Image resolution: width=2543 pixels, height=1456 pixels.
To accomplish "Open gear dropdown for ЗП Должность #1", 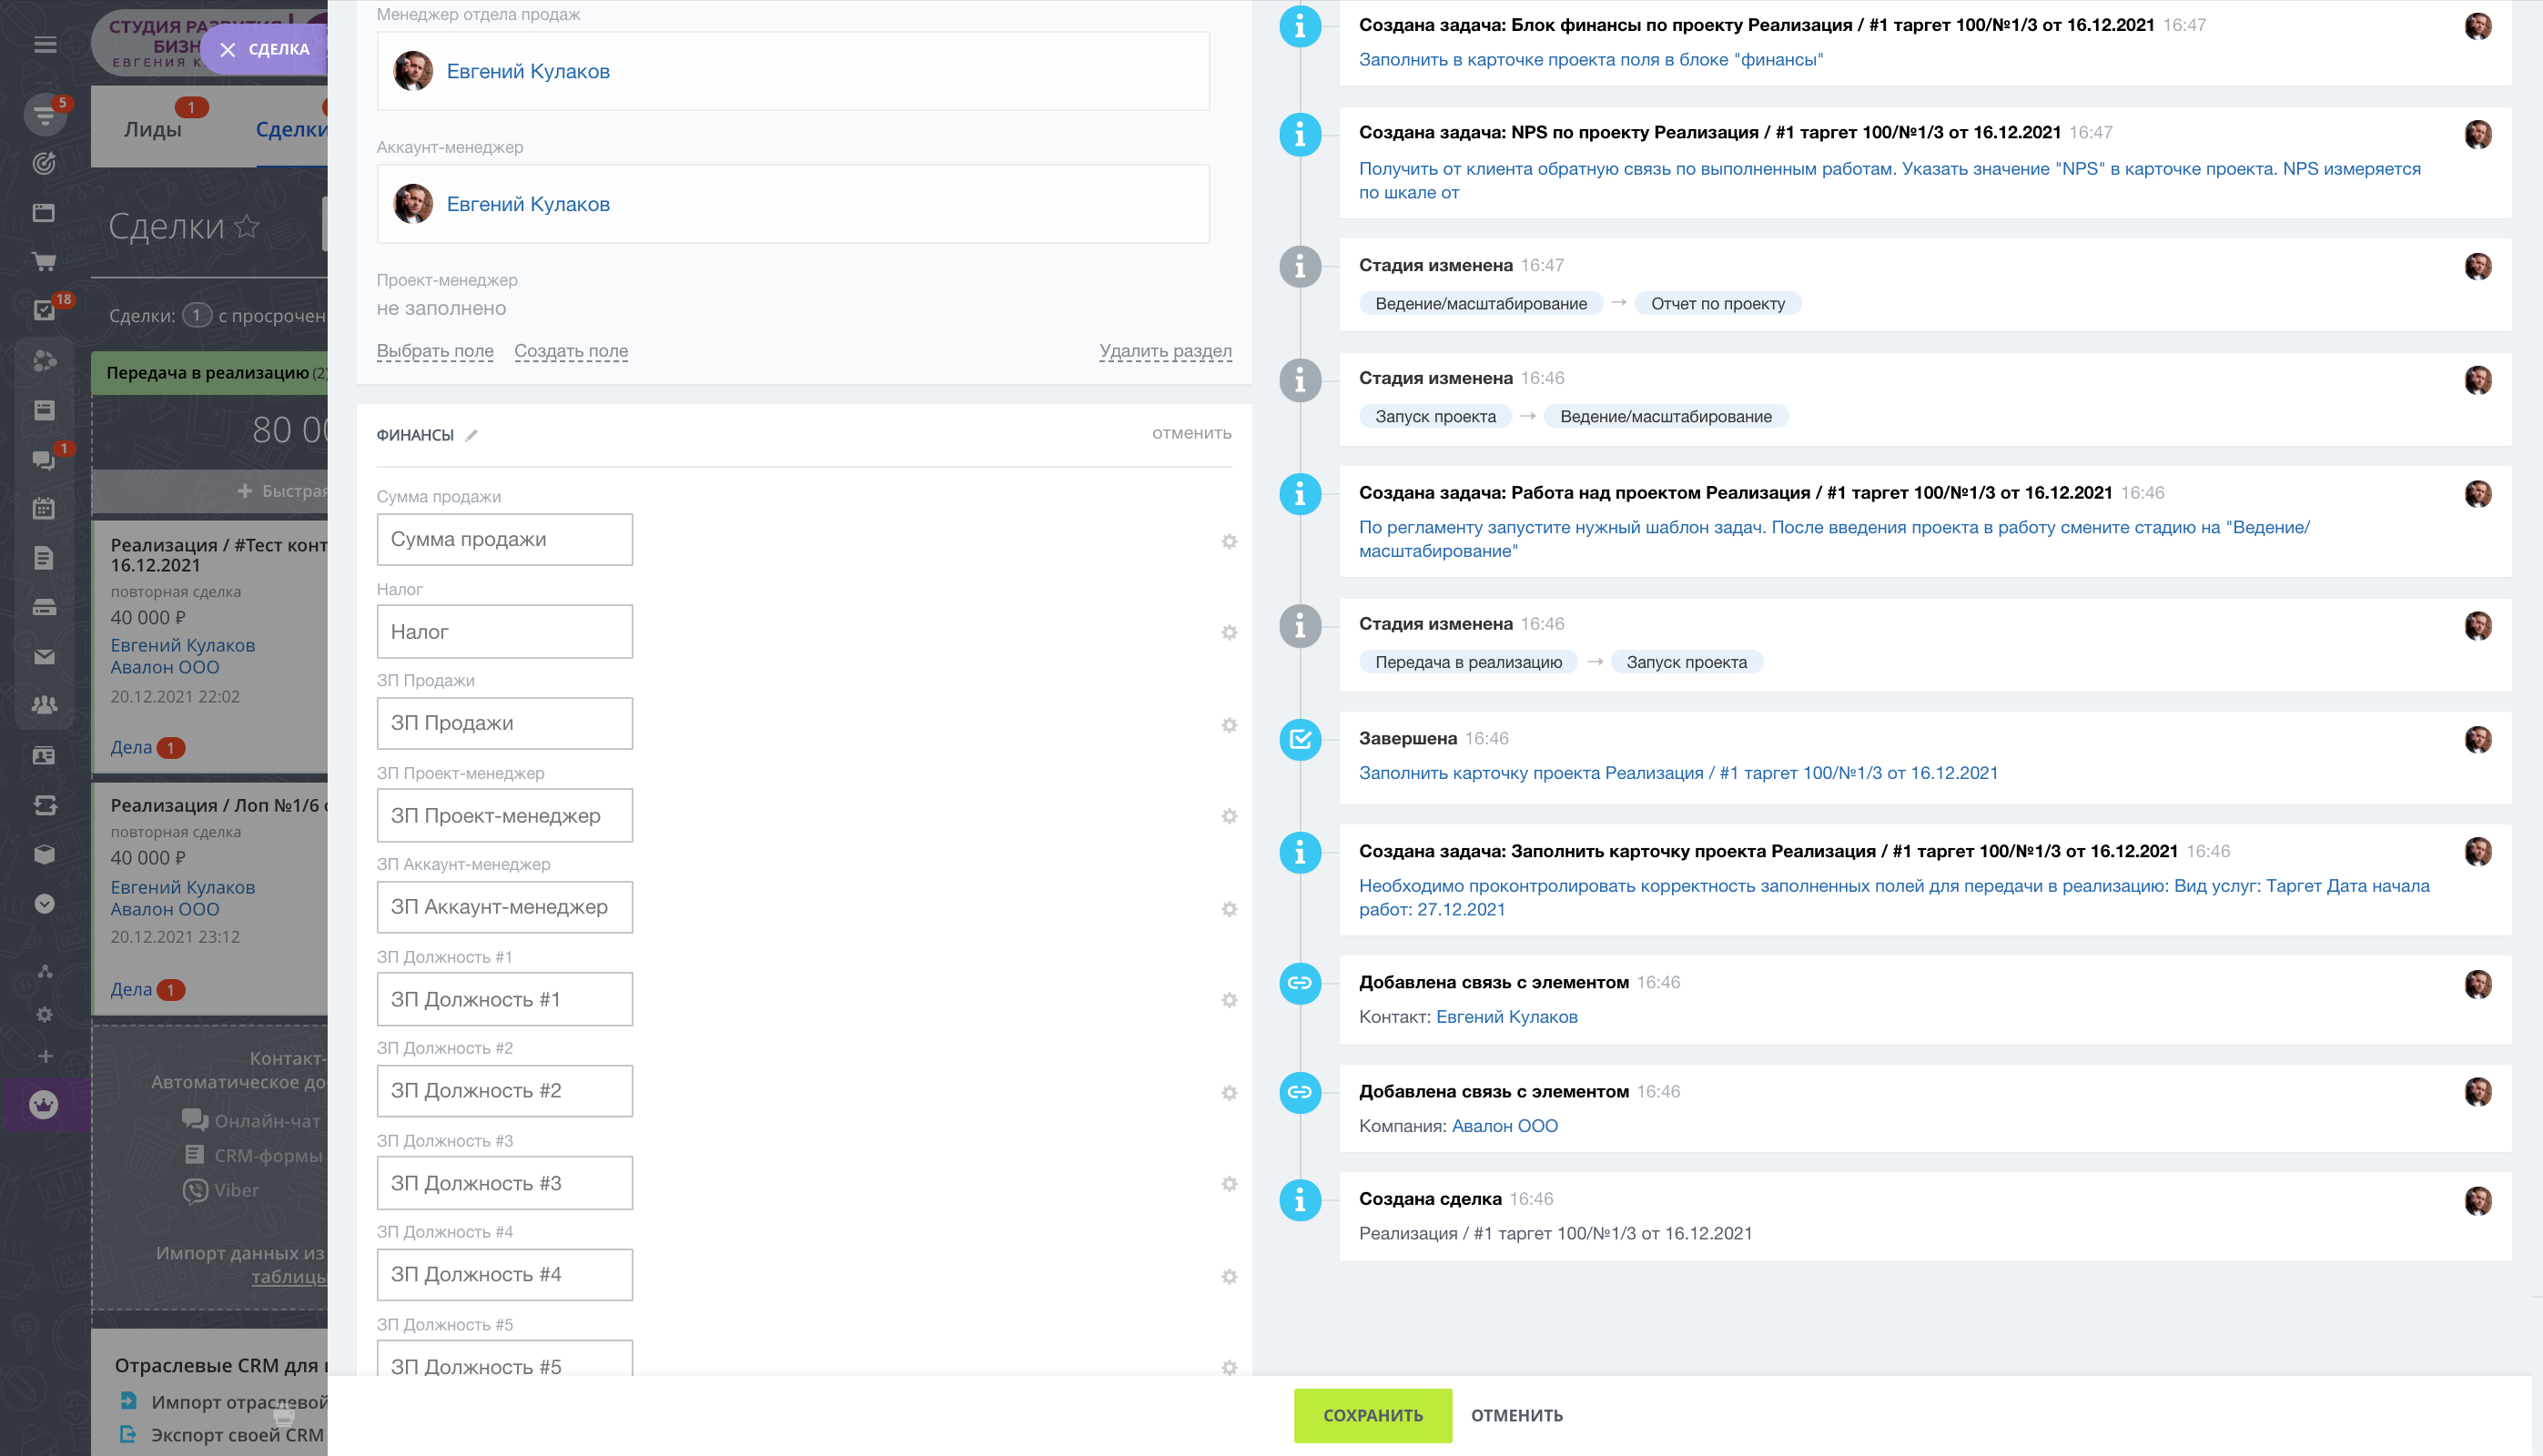I will pyautogui.click(x=1229, y=1000).
